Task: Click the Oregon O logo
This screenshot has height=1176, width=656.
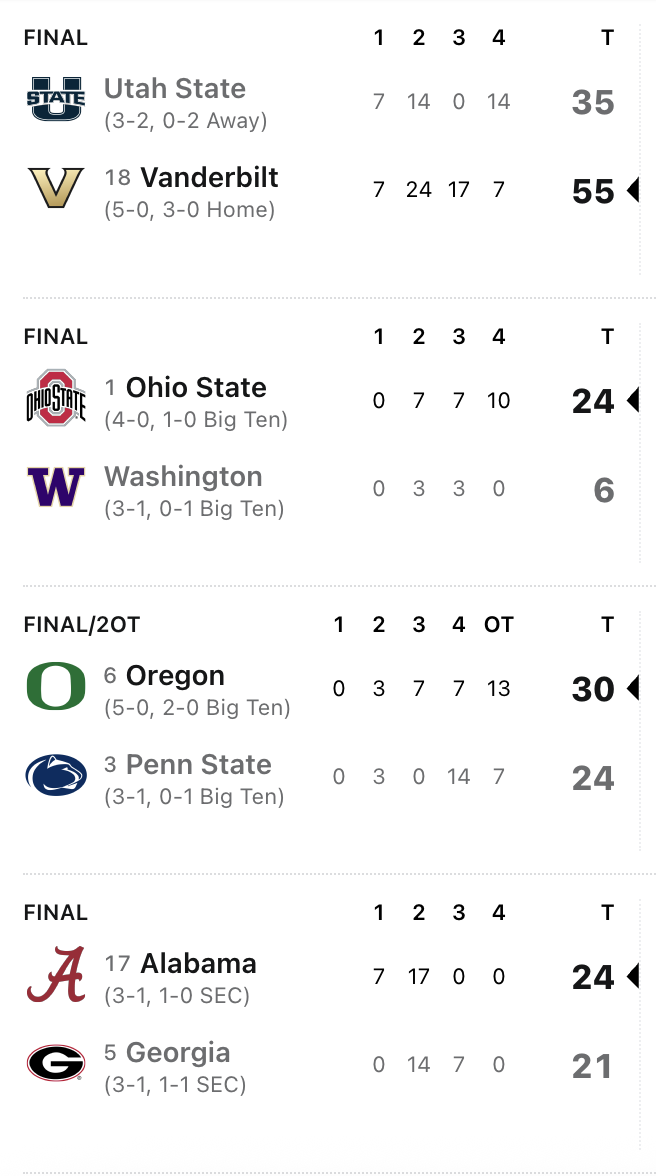Action: point(56,686)
